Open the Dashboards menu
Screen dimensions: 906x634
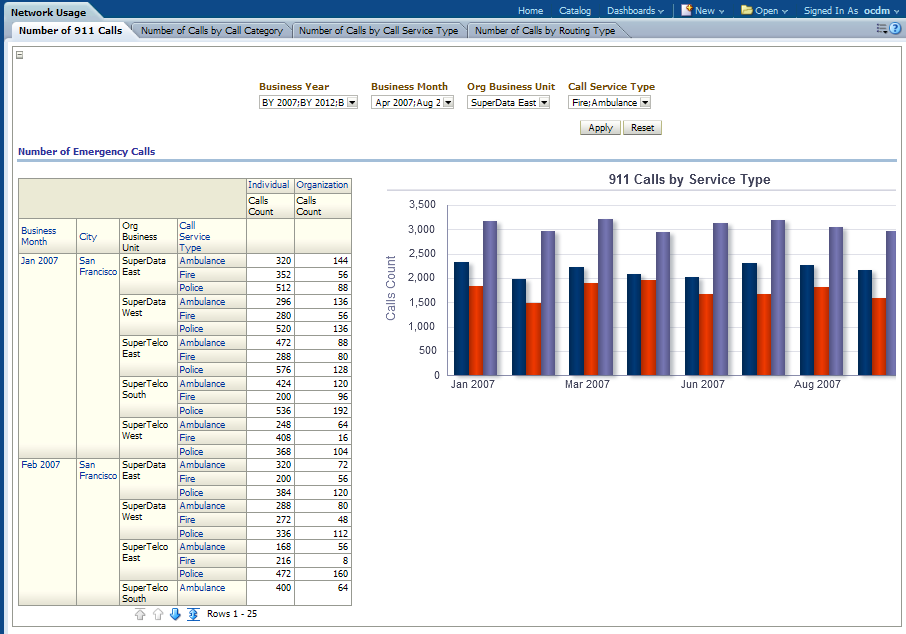635,10
